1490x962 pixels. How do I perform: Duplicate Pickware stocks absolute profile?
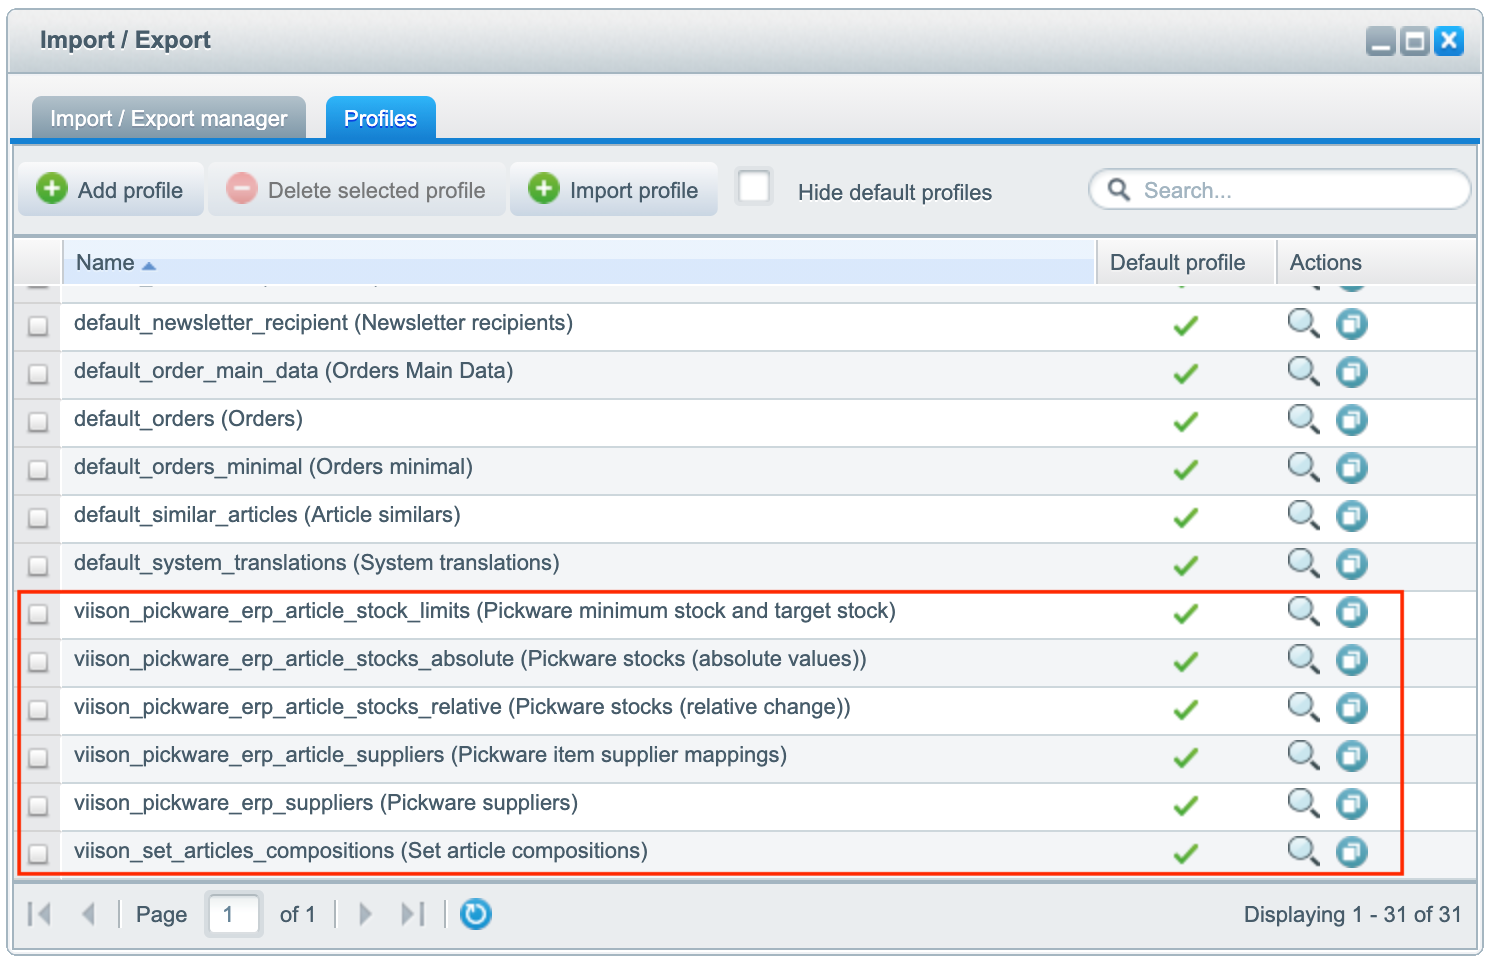(x=1352, y=660)
